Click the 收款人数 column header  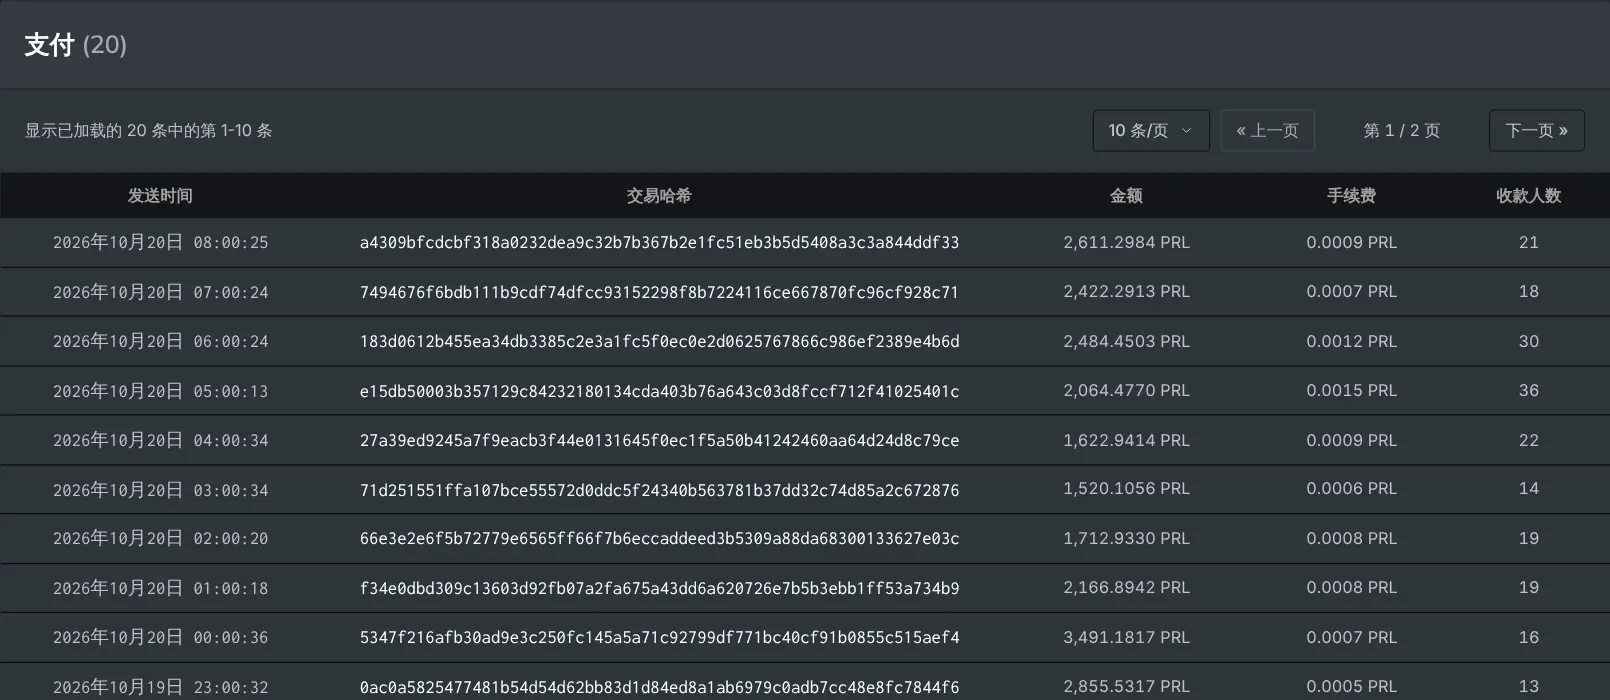tap(1528, 196)
